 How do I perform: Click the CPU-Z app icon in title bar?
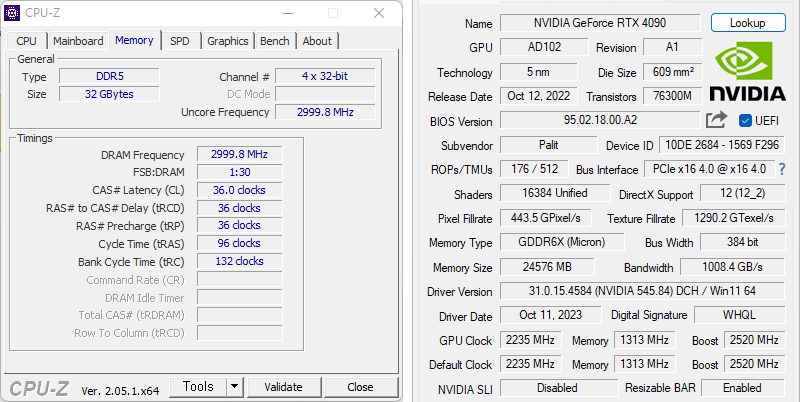[x=12, y=13]
